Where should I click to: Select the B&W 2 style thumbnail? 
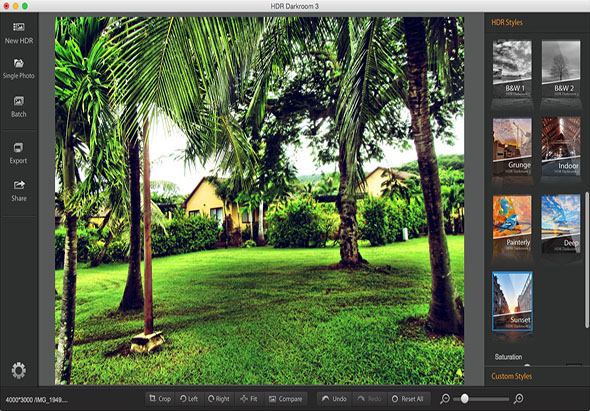pos(561,68)
